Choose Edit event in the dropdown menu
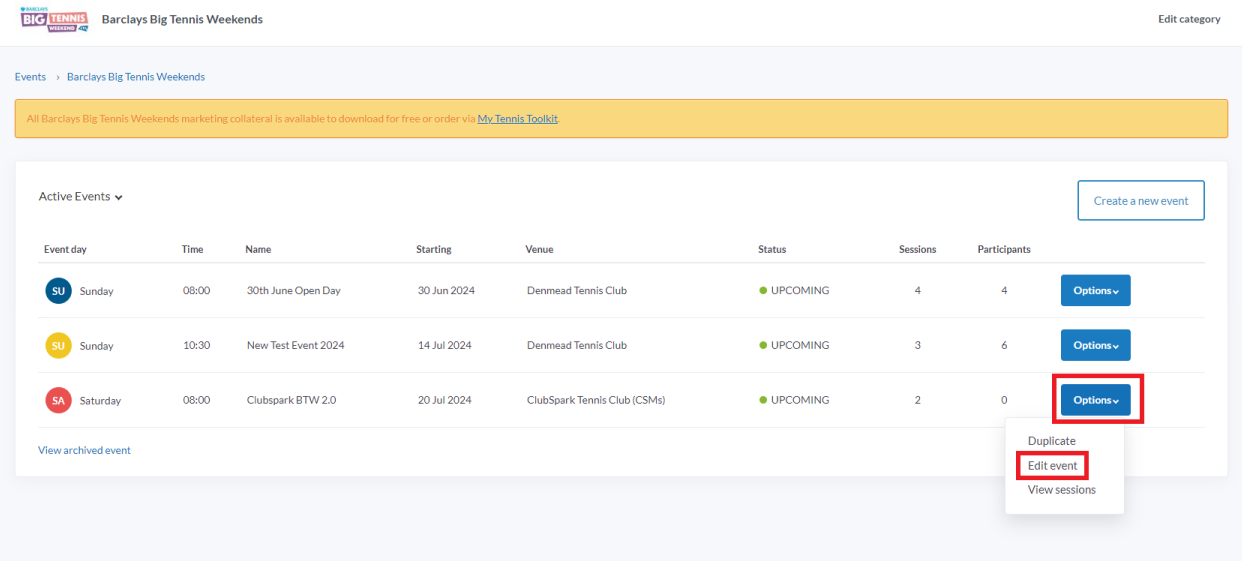The height and width of the screenshot is (561, 1242). pos(1052,466)
